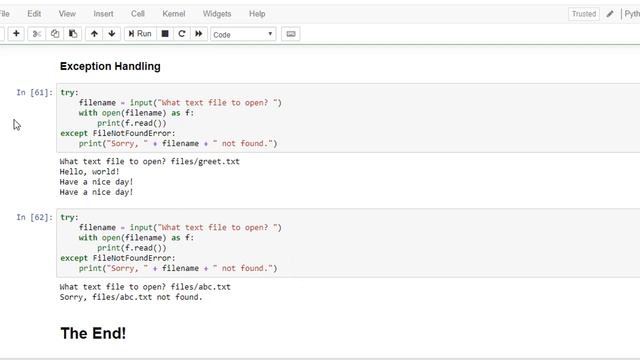Open the Code cell type dropdown
Screen dimensions: 640x360
tap(243, 35)
